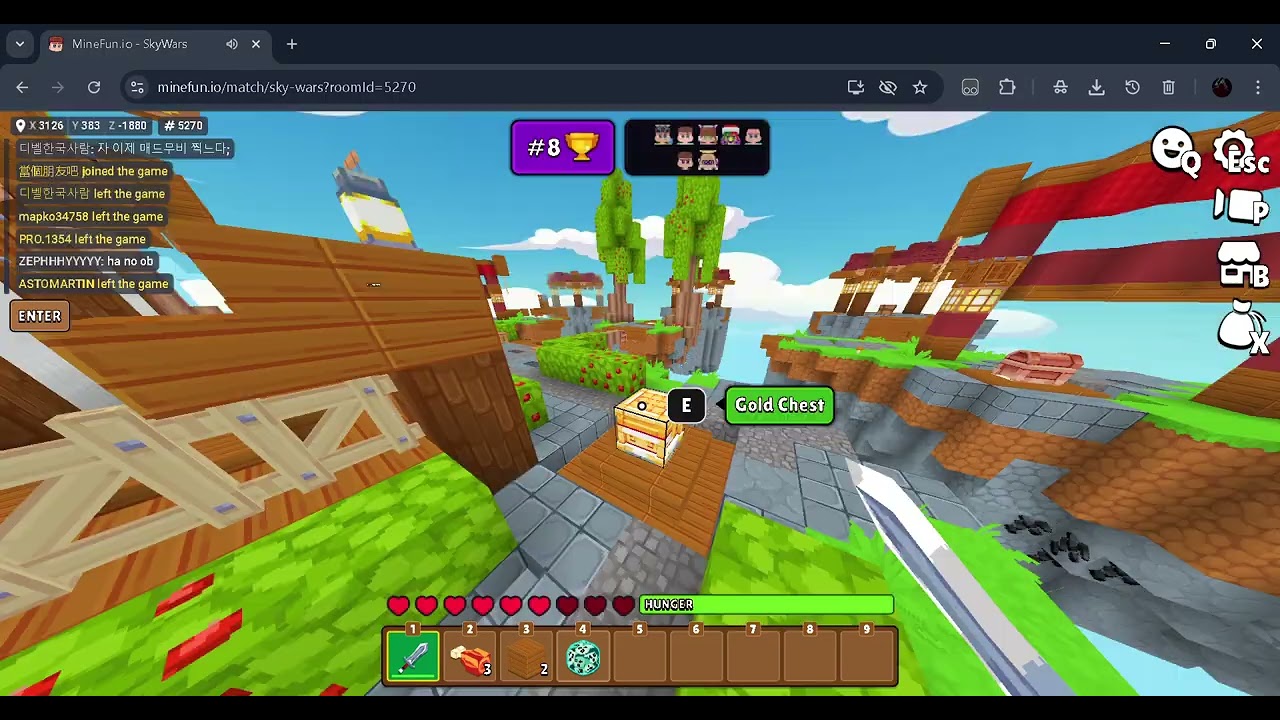Open browser downloads icon
1280x720 pixels.
click(1097, 87)
